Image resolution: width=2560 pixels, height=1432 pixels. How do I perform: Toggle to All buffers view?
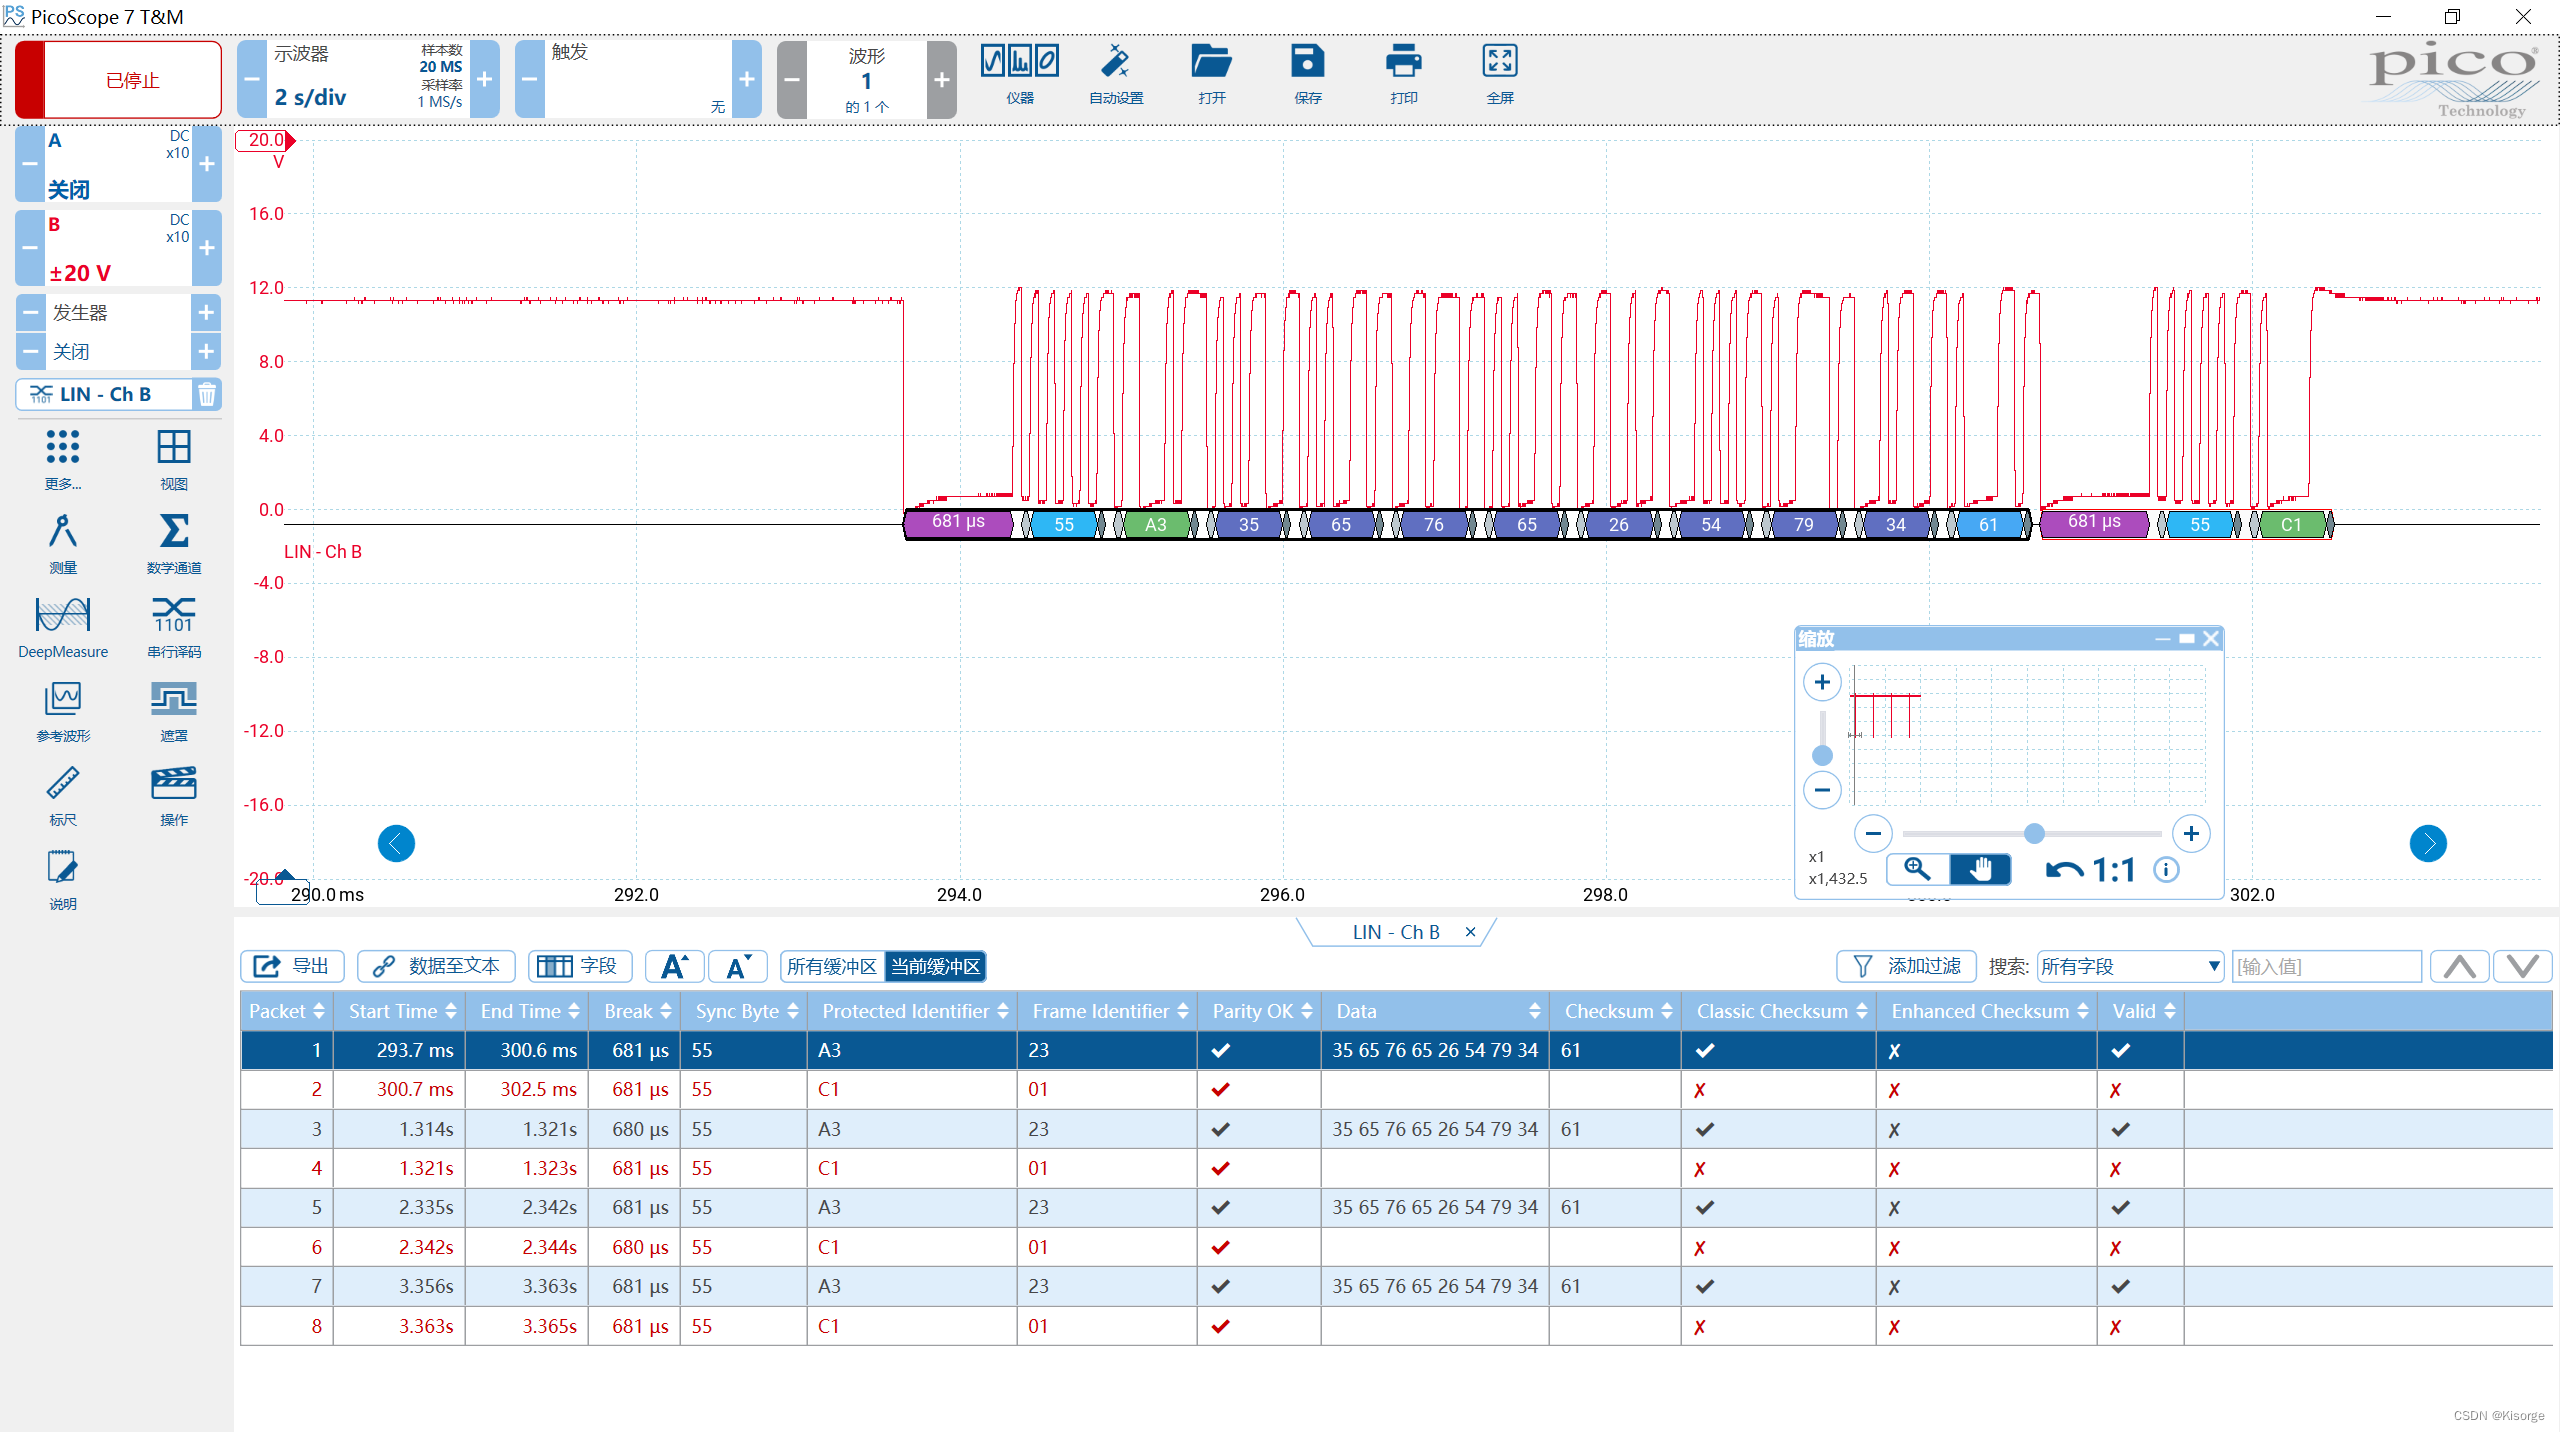tap(831, 966)
